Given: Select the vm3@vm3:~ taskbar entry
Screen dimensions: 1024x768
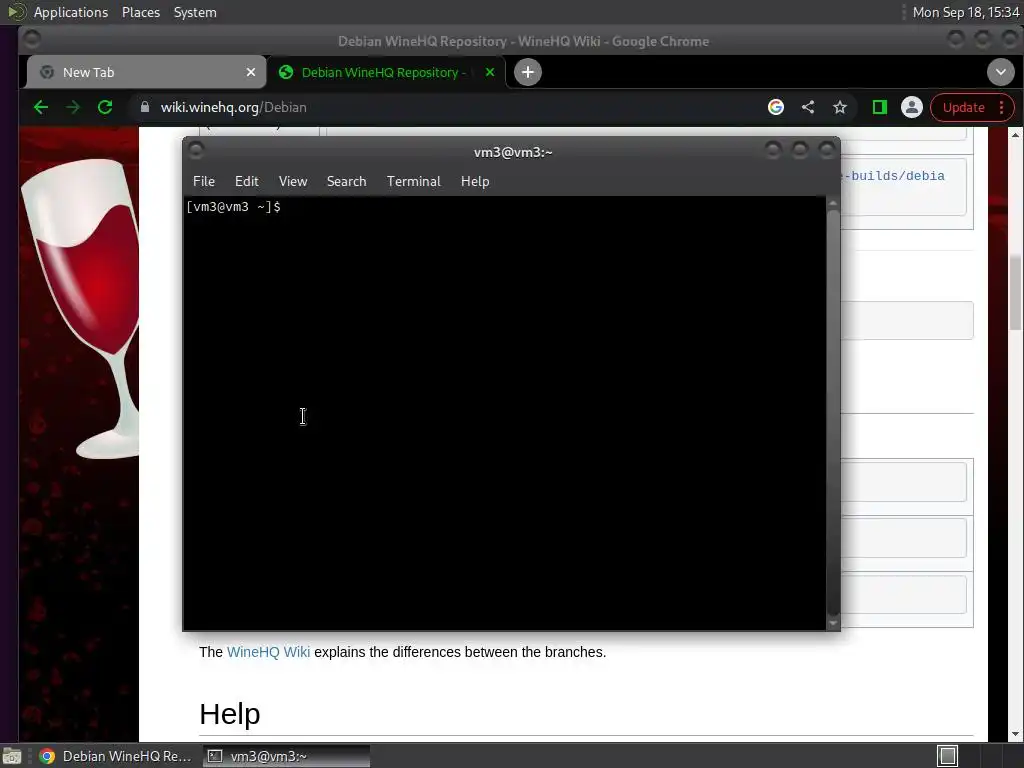Looking at the screenshot, I should (286, 756).
